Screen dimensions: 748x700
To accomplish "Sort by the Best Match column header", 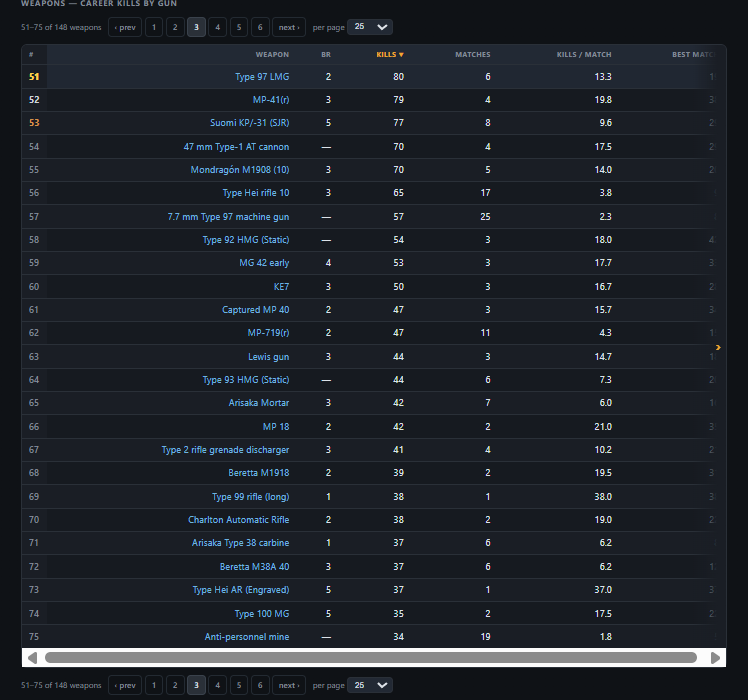I will (x=693, y=54).
